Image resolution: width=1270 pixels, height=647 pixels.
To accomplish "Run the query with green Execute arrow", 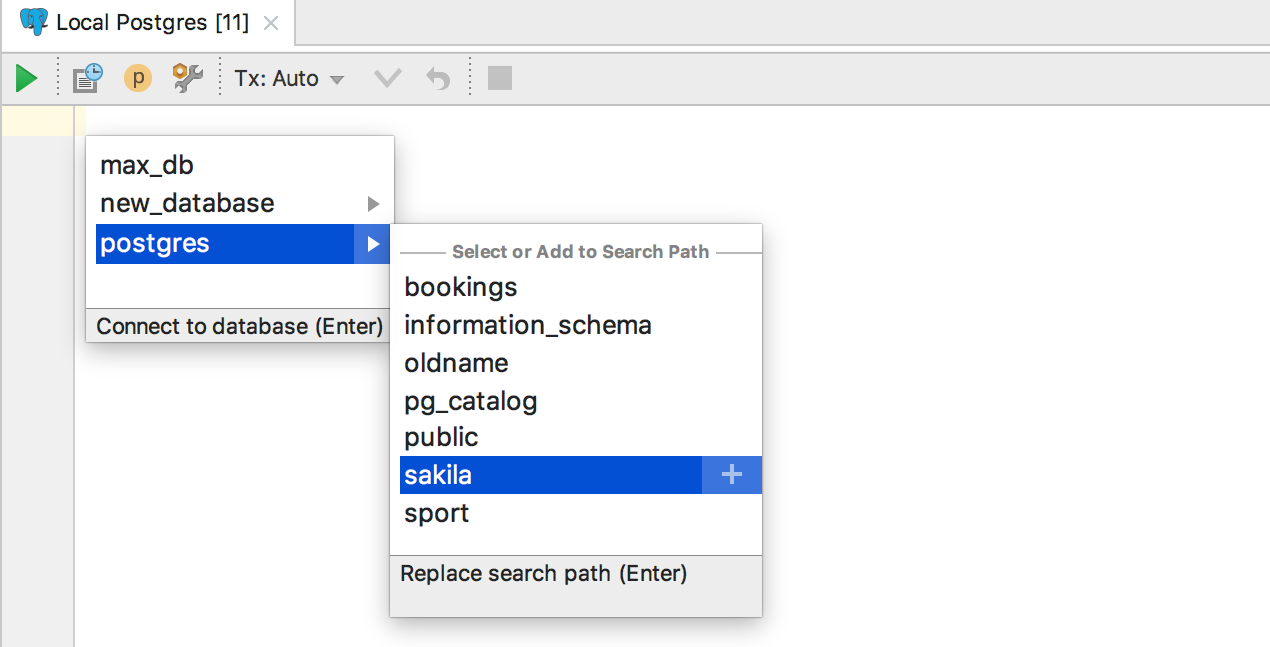I will tap(27, 78).
